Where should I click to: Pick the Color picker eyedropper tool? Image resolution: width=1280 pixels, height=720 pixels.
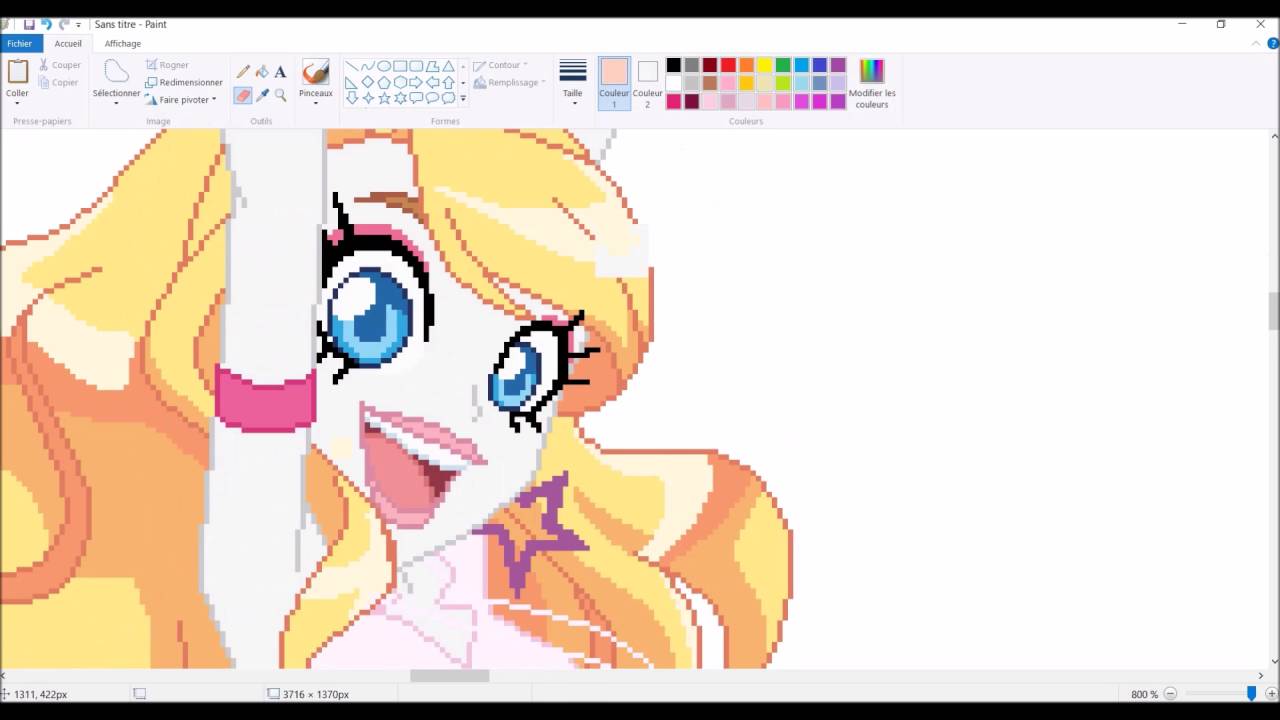pos(262,95)
